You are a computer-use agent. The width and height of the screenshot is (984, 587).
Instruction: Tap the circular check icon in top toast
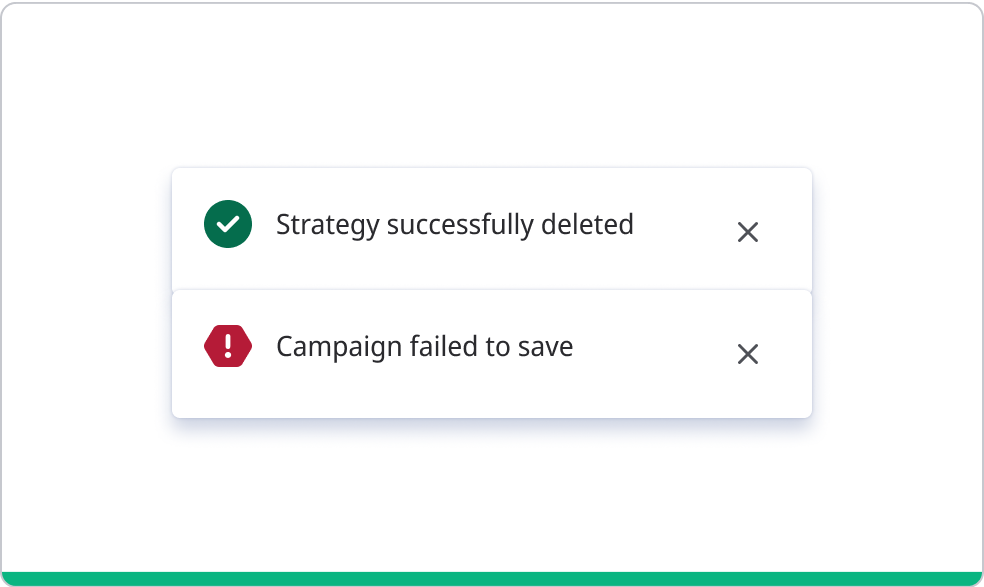[x=228, y=224]
